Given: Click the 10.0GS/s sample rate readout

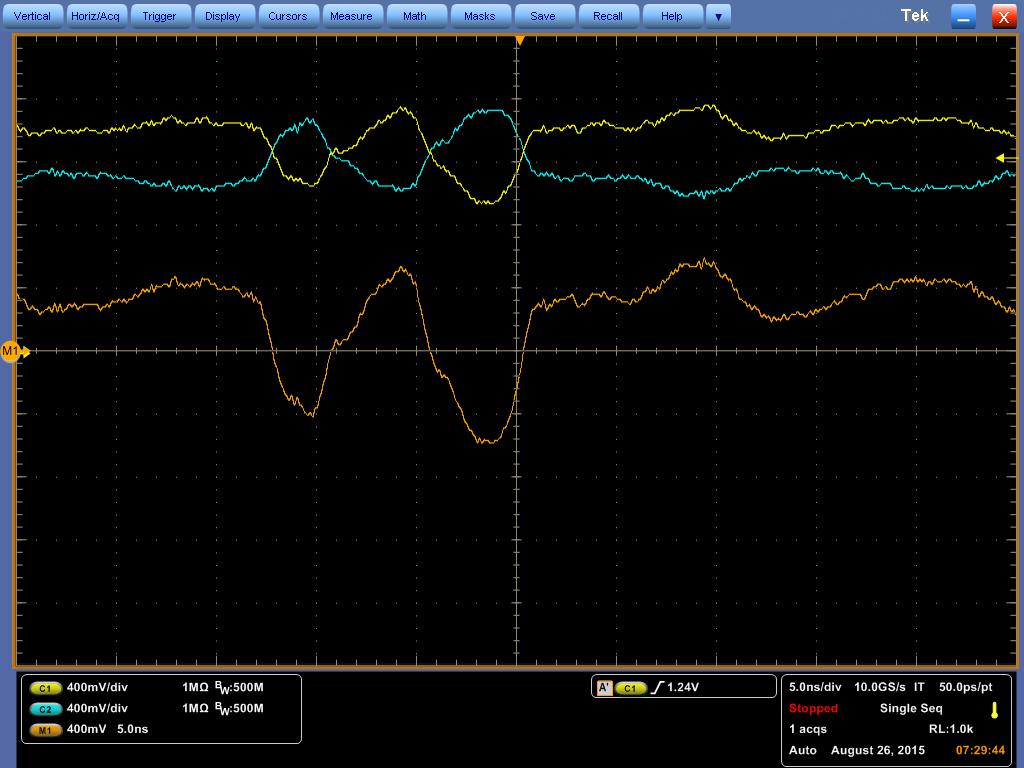Looking at the screenshot, I should [880, 687].
